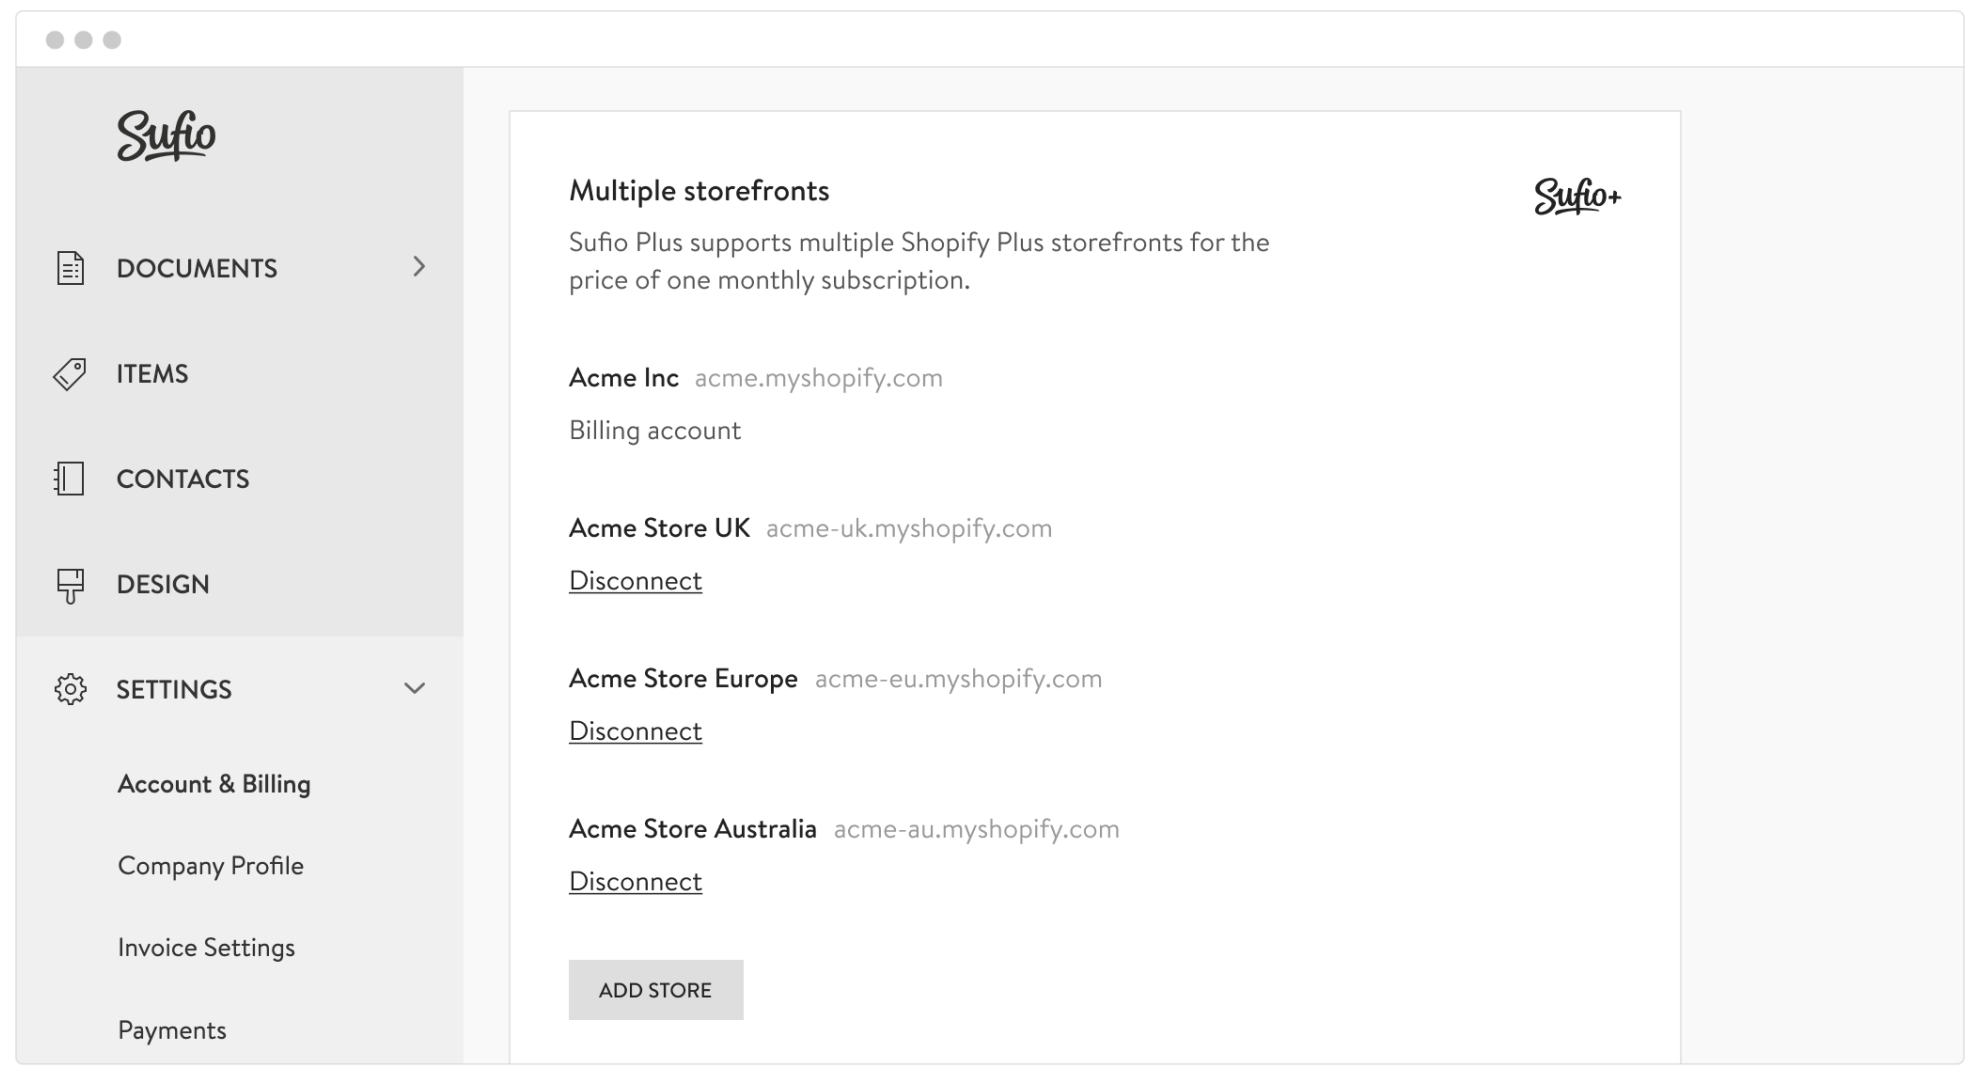Click the Sufio logo in sidebar
The image size is (1980, 1080).
point(166,136)
